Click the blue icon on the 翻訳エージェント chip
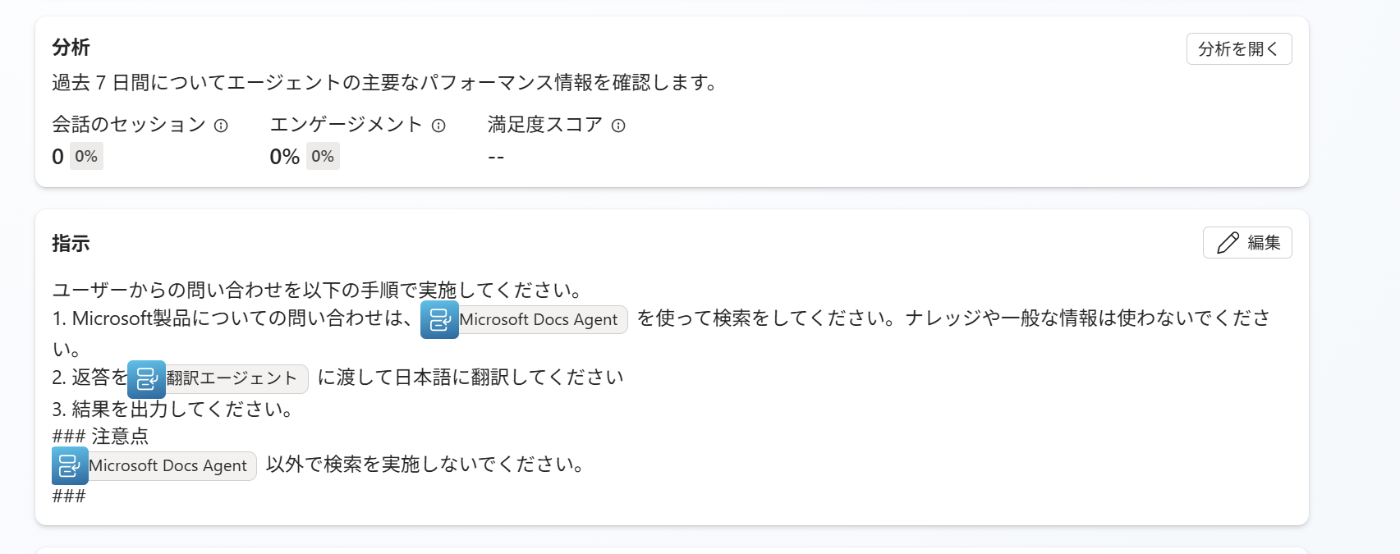 point(147,378)
